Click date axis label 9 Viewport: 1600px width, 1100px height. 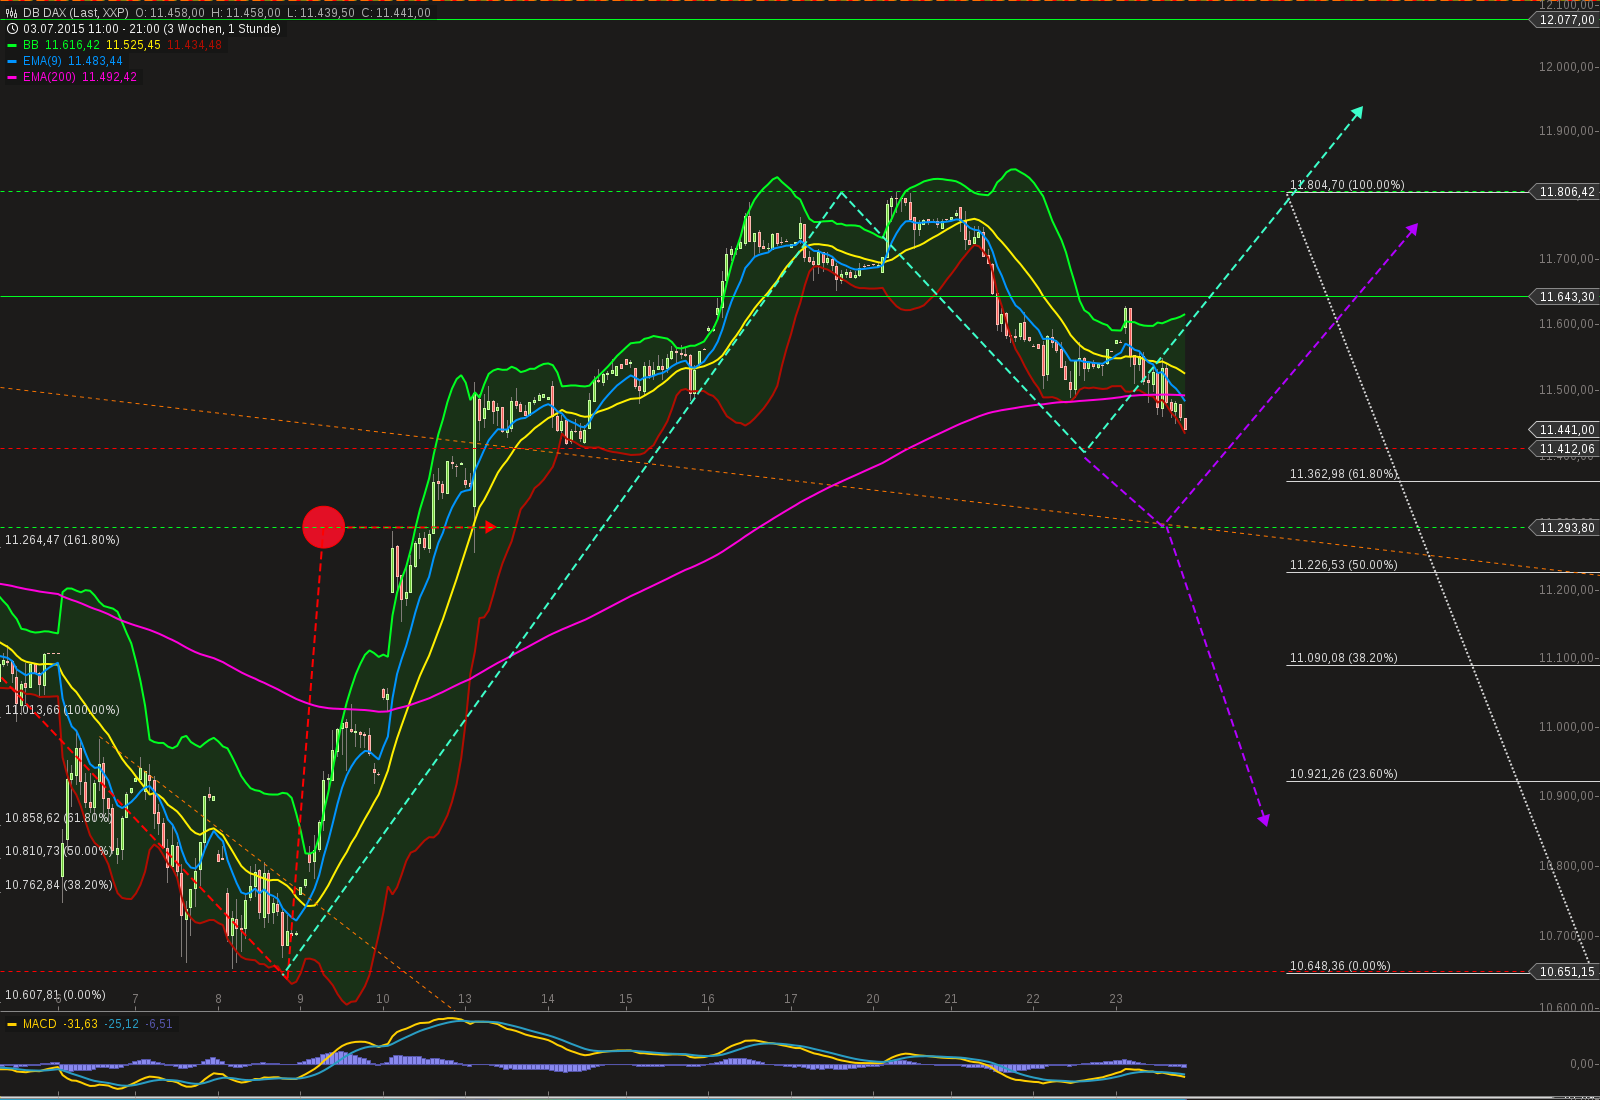click(300, 999)
